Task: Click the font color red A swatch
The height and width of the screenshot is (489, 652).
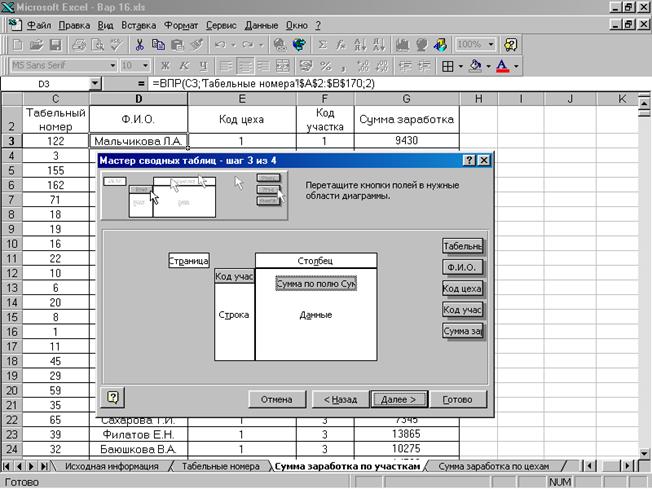Action: coord(502,66)
